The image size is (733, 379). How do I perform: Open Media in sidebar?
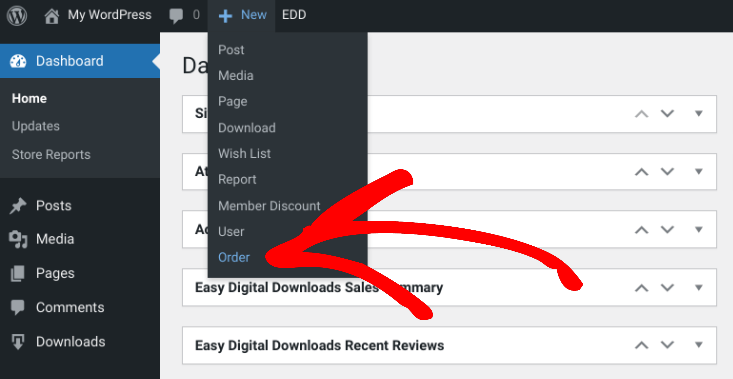click(55, 239)
